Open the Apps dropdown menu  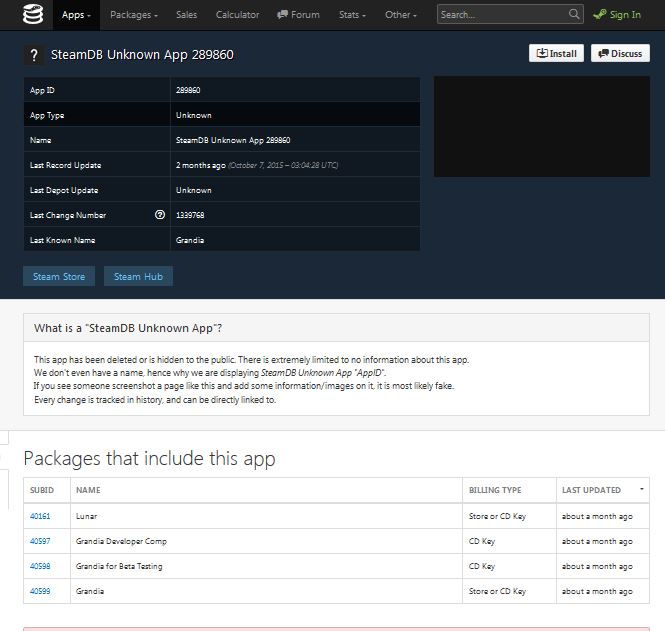[x=76, y=15]
